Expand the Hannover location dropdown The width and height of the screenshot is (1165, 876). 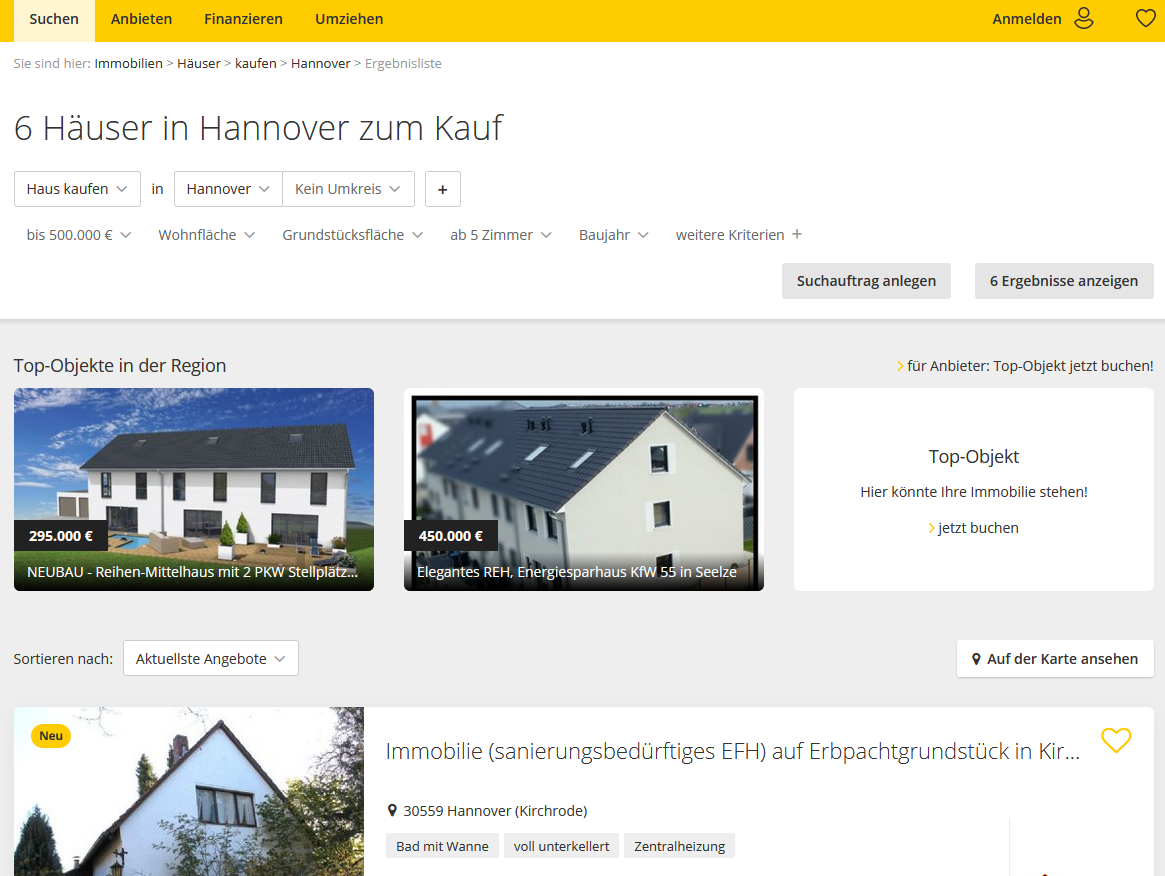click(228, 189)
